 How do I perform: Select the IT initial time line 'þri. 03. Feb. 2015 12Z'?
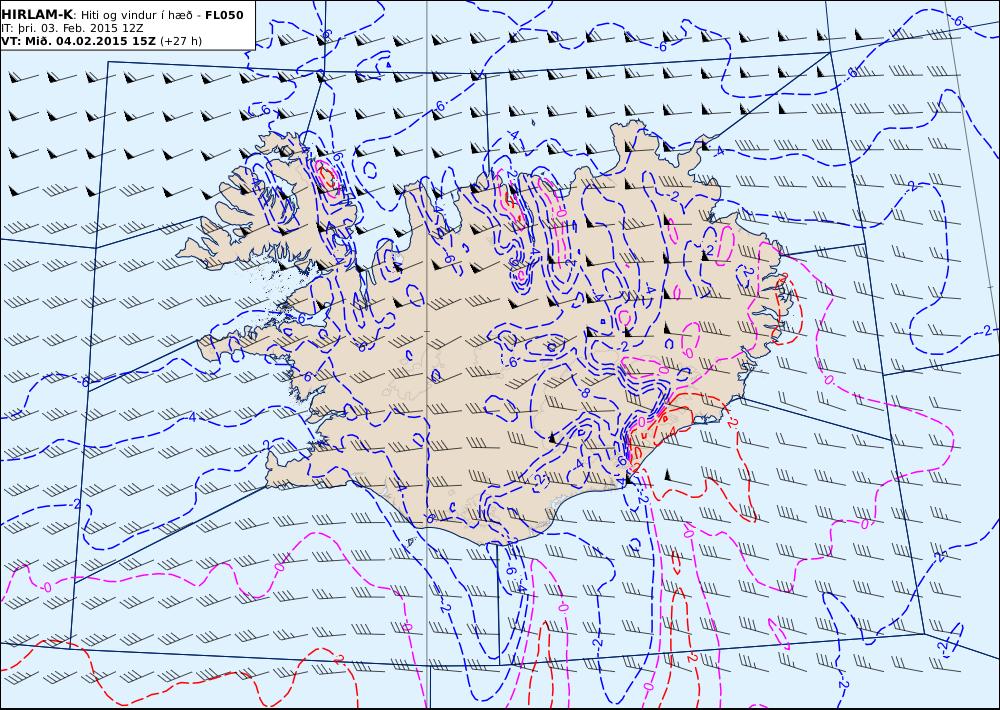[x=80, y=28]
